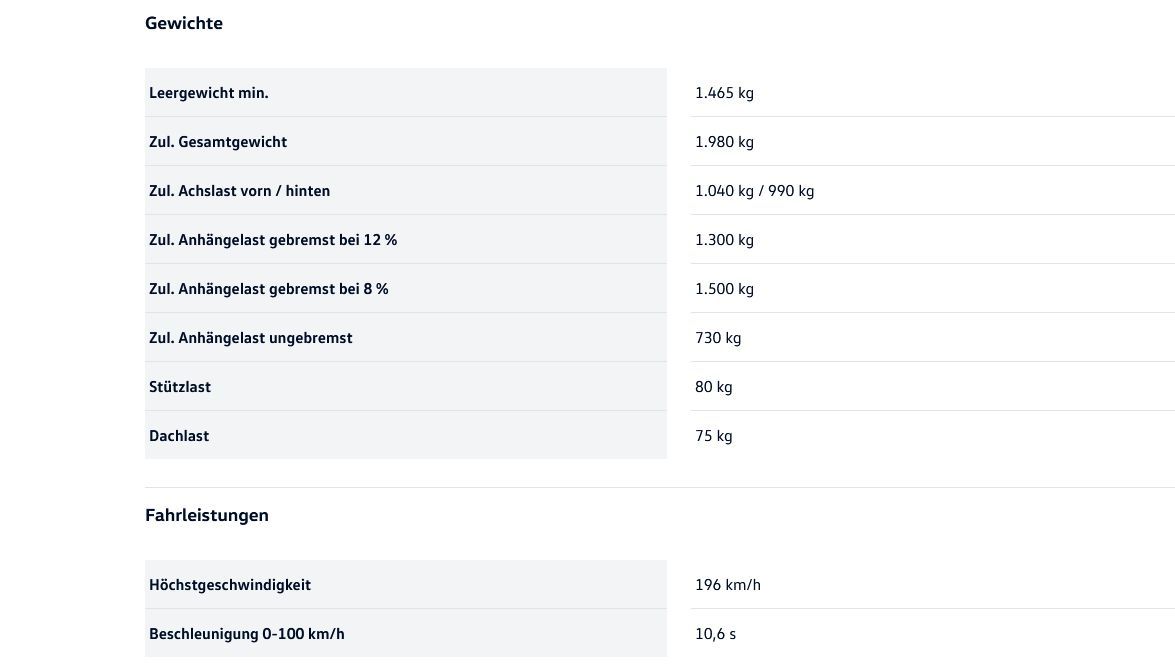Viewport: 1175px width, 665px height.
Task: Click Anhängelast gebremst bei 12 % label
Action: click(x=273, y=240)
